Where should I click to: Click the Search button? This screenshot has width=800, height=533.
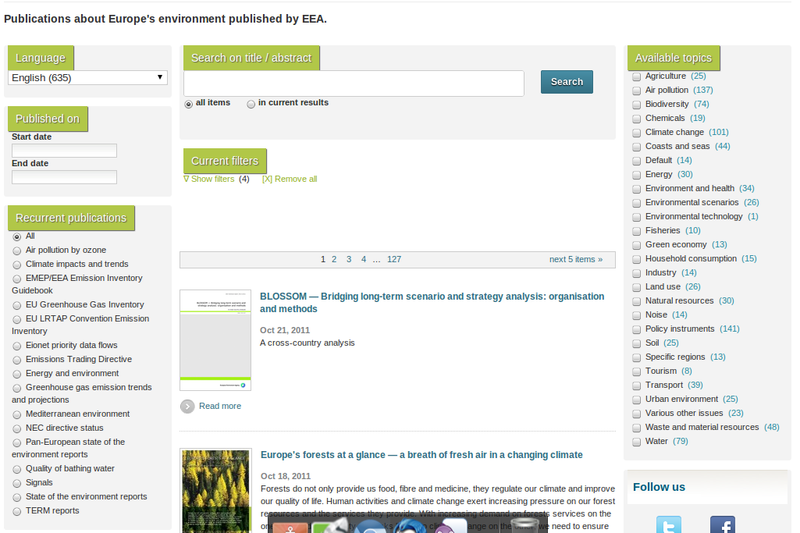click(x=566, y=82)
